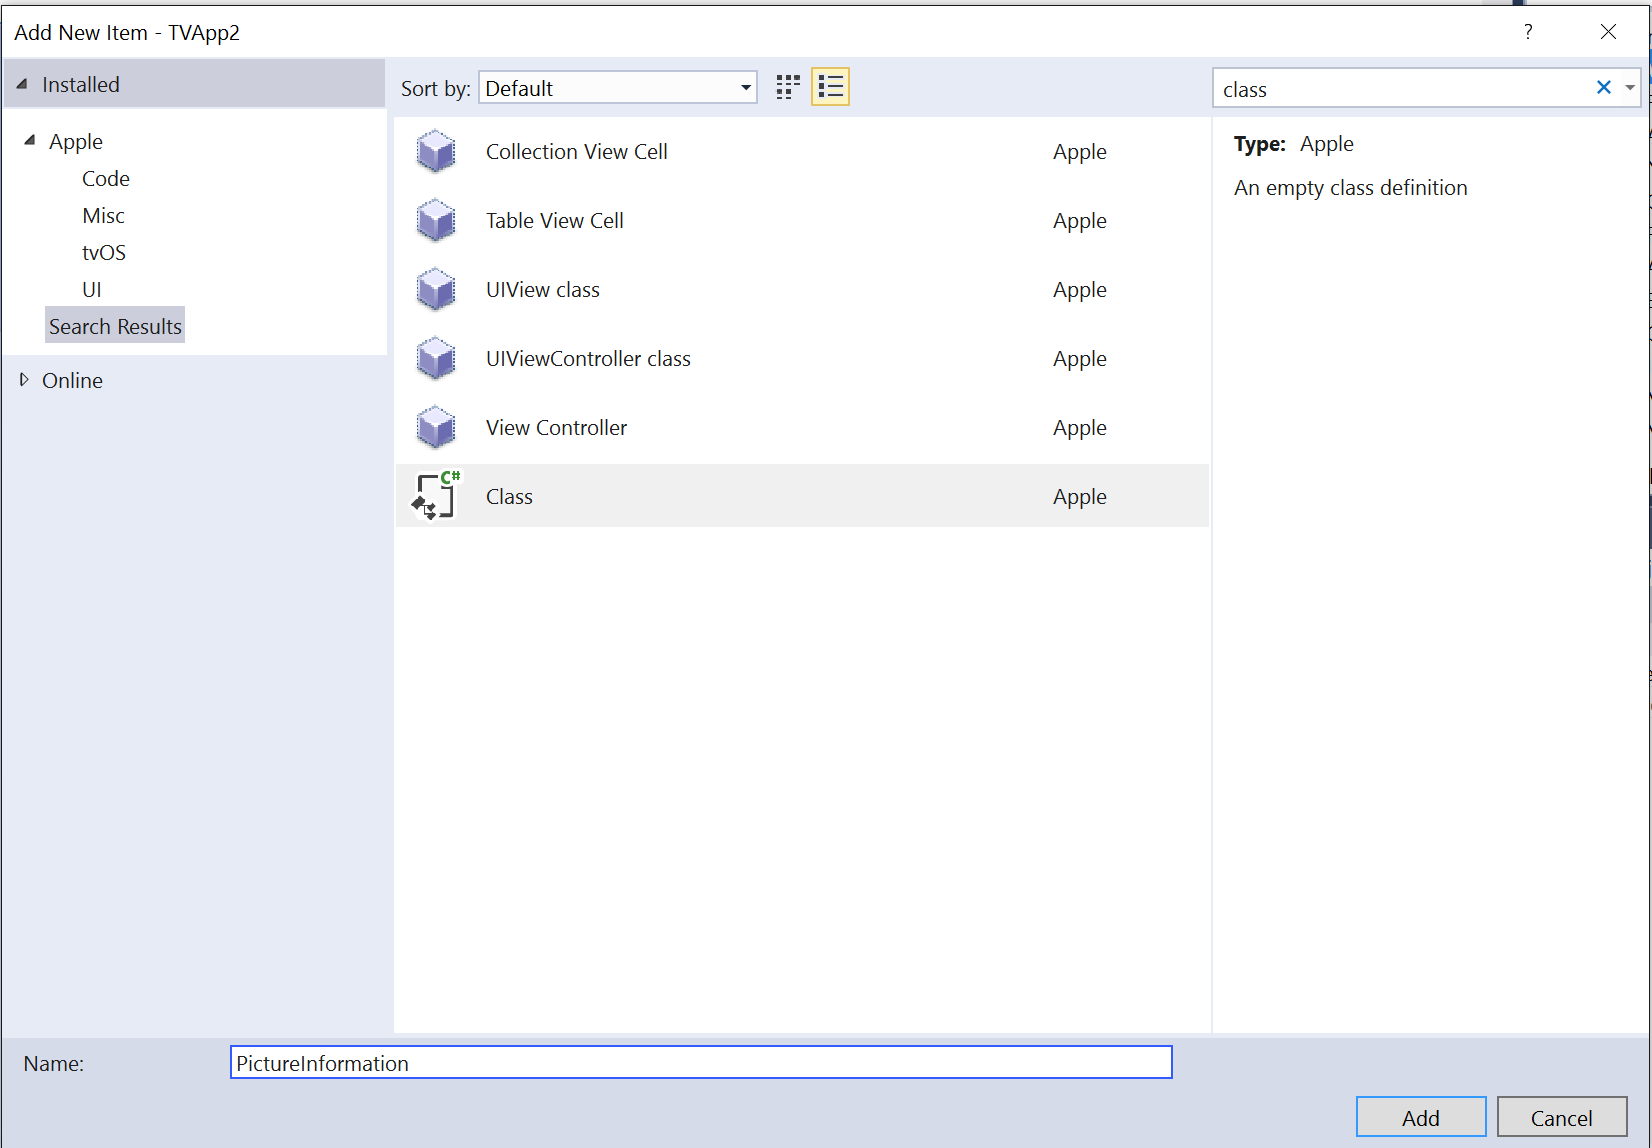Viewport: 1652px width, 1148px height.
Task: Select the UIView class template icon
Action: click(x=436, y=289)
